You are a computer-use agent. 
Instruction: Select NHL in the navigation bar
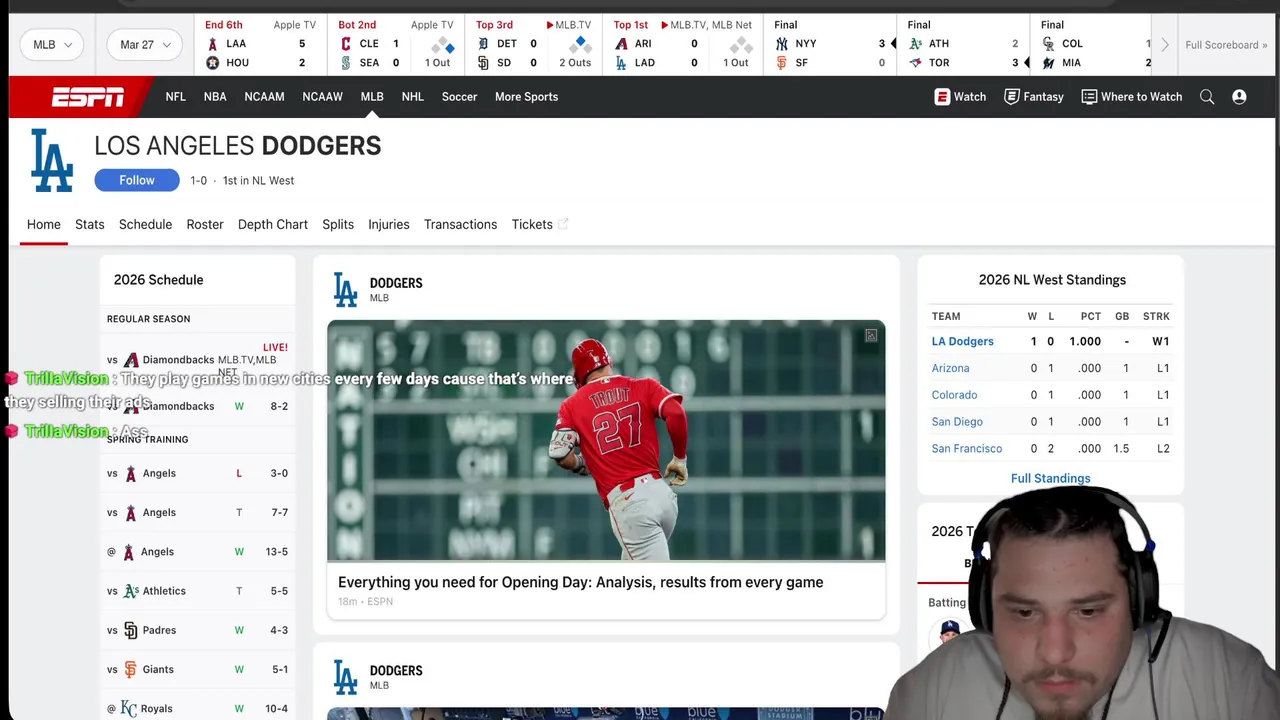point(413,97)
